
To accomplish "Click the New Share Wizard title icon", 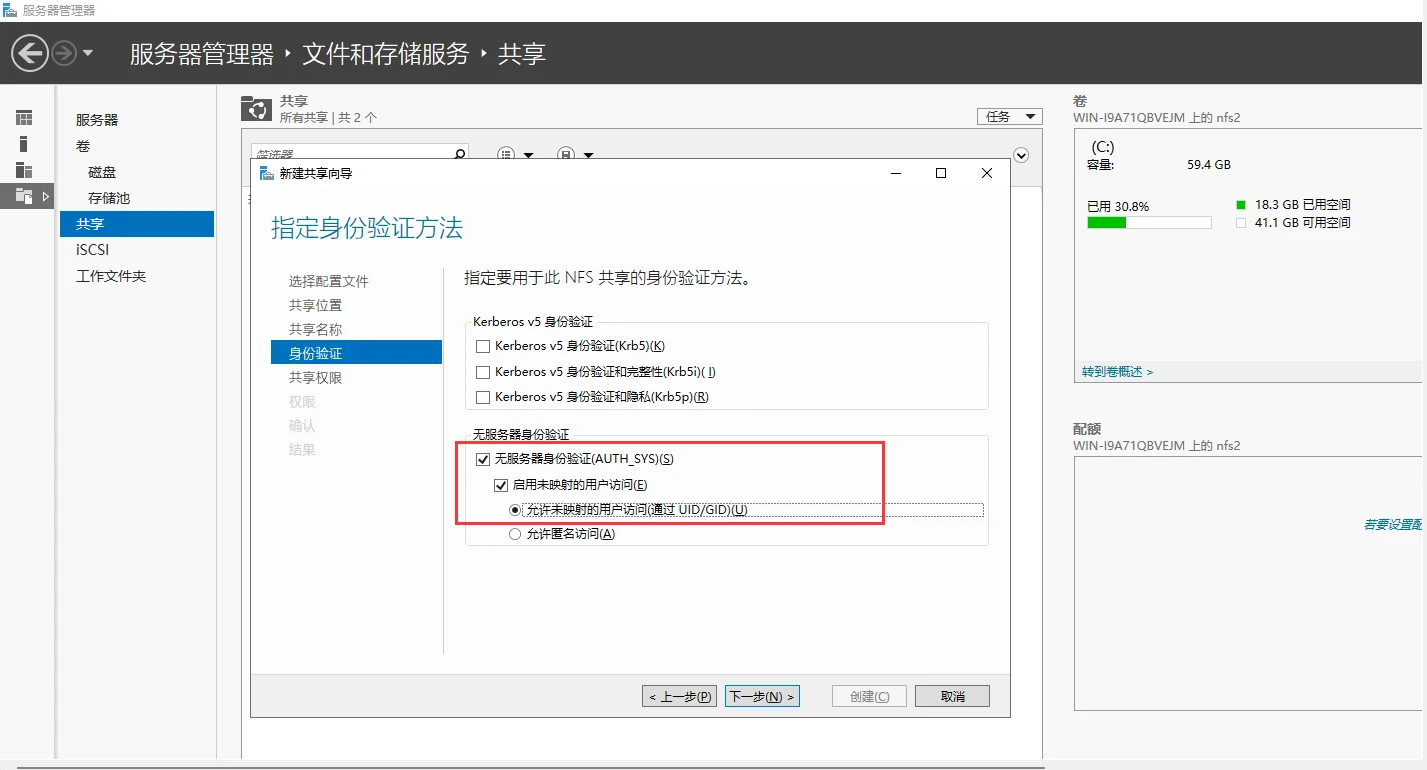I will (266, 173).
